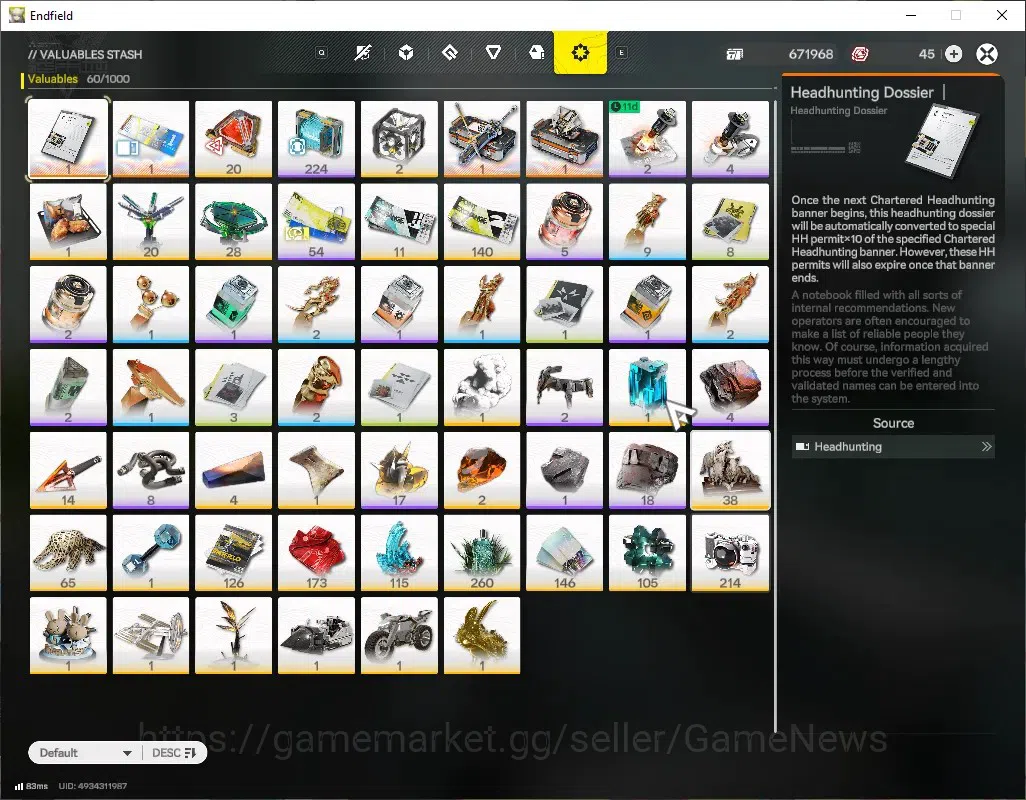Click the E next-tab key hint
1026x800 pixels.
coord(622,52)
